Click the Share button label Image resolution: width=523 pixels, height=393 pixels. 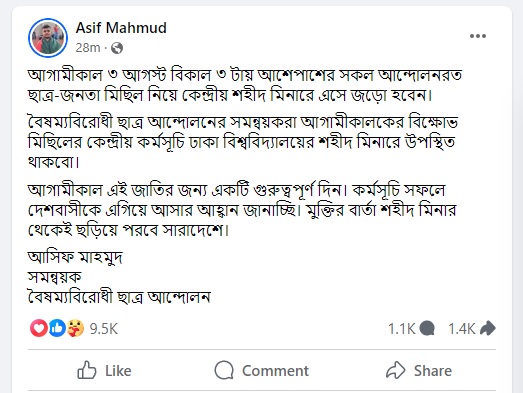pos(433,371)
